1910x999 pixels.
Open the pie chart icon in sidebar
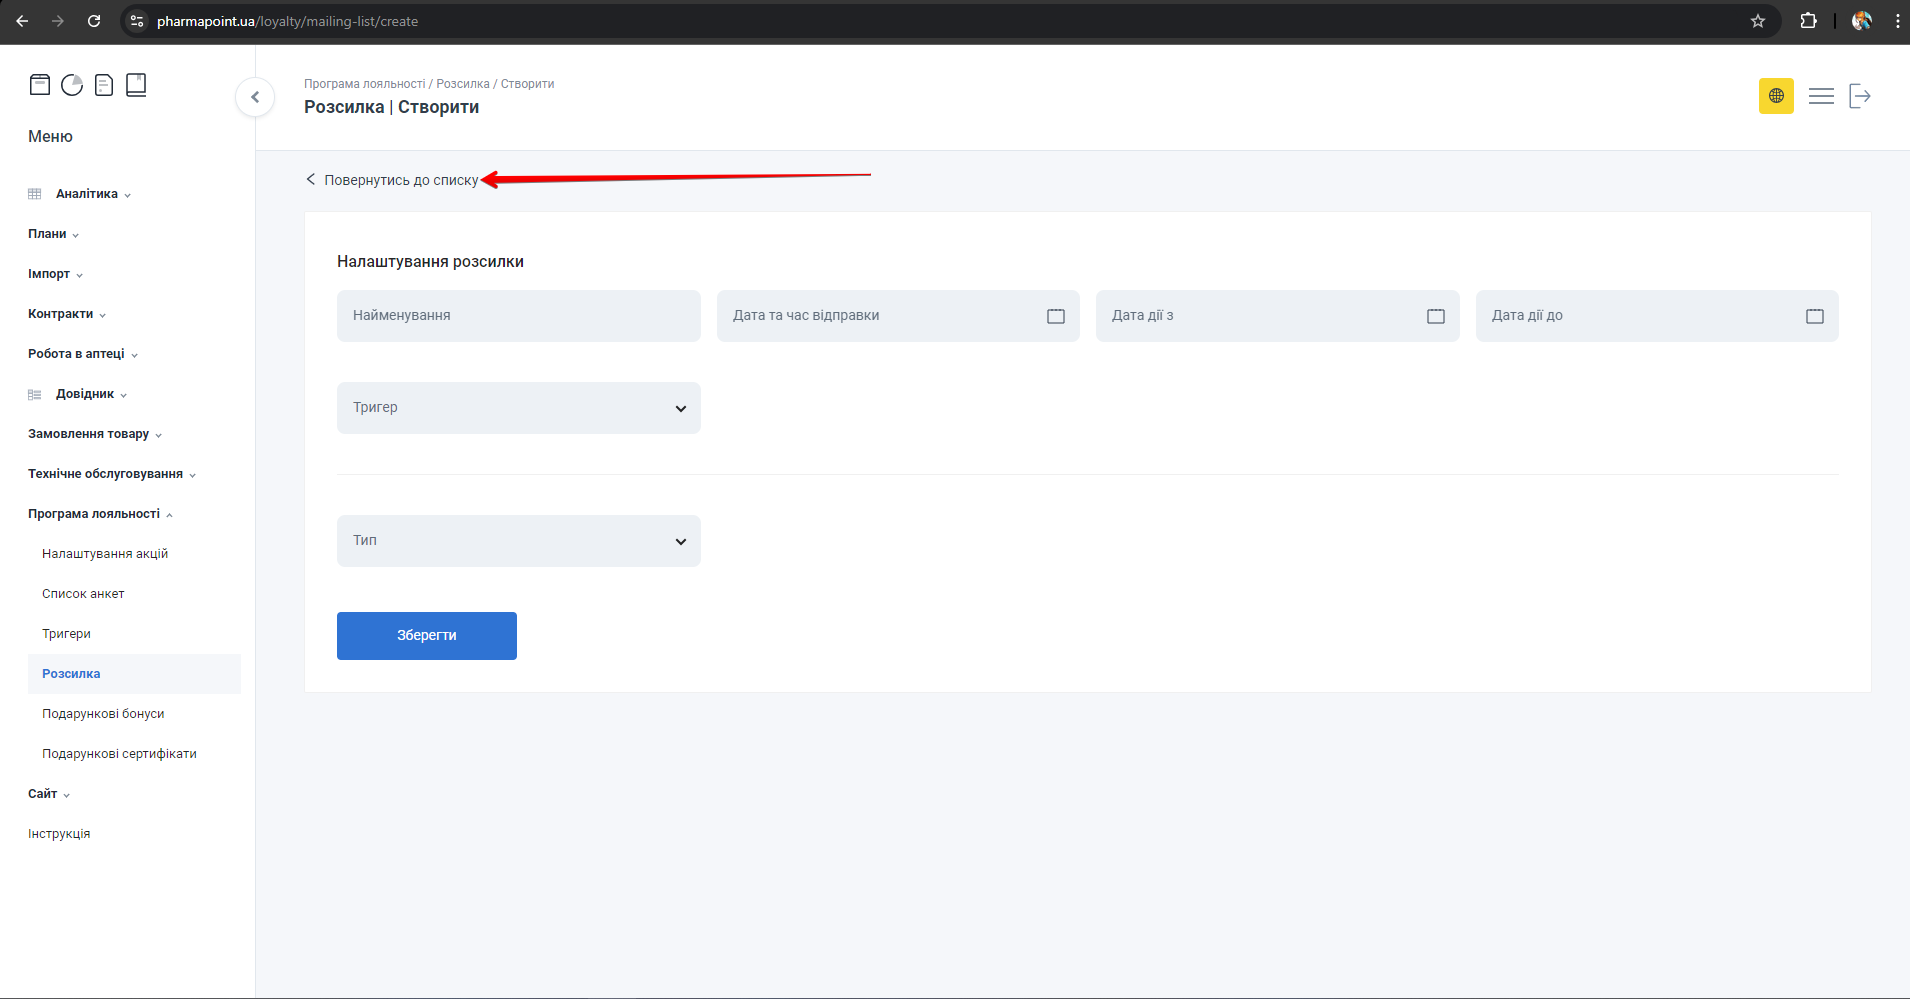(x=72, y=85)
